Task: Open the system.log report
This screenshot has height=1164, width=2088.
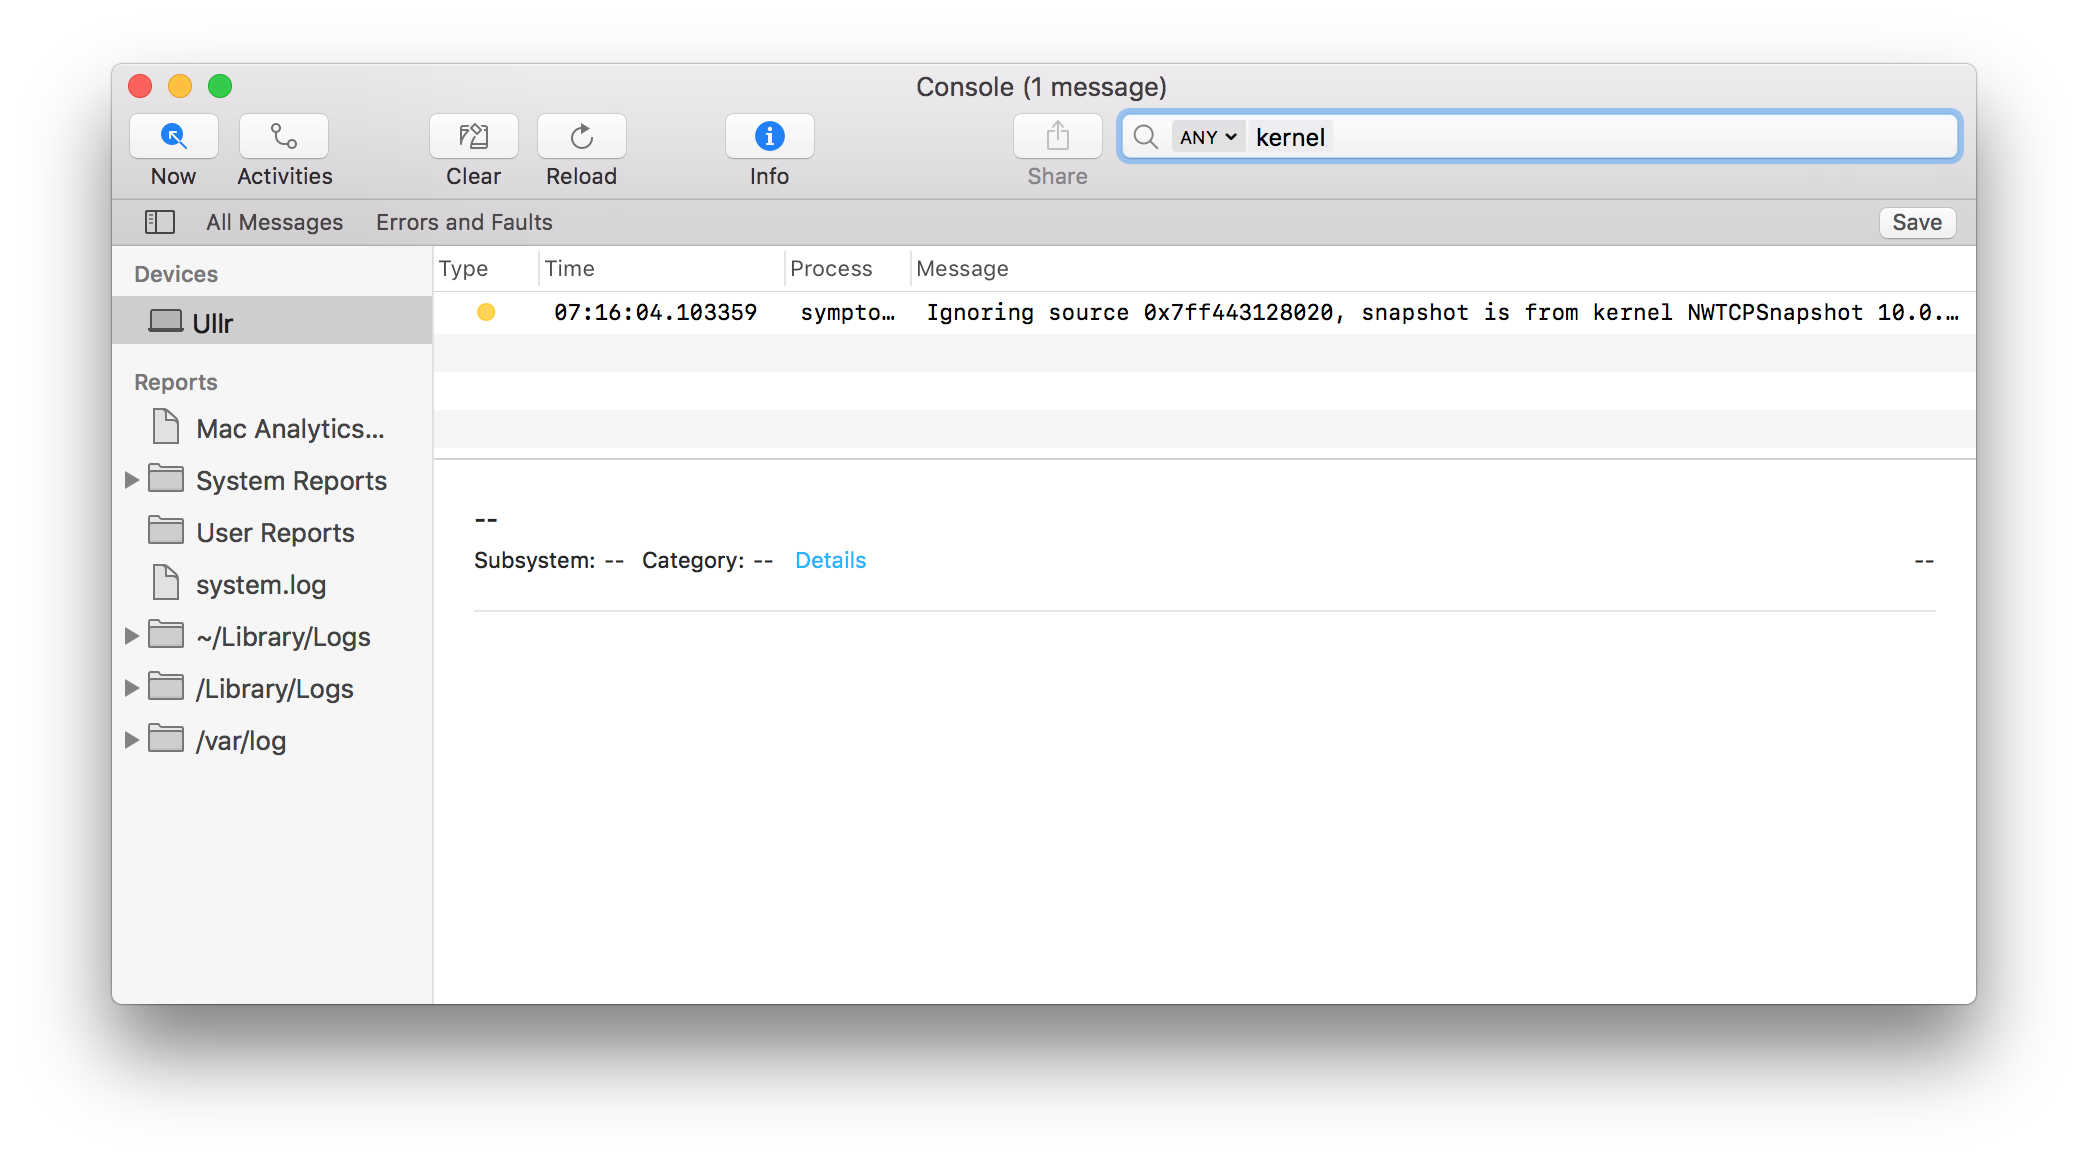Action: tap(260, 584)
